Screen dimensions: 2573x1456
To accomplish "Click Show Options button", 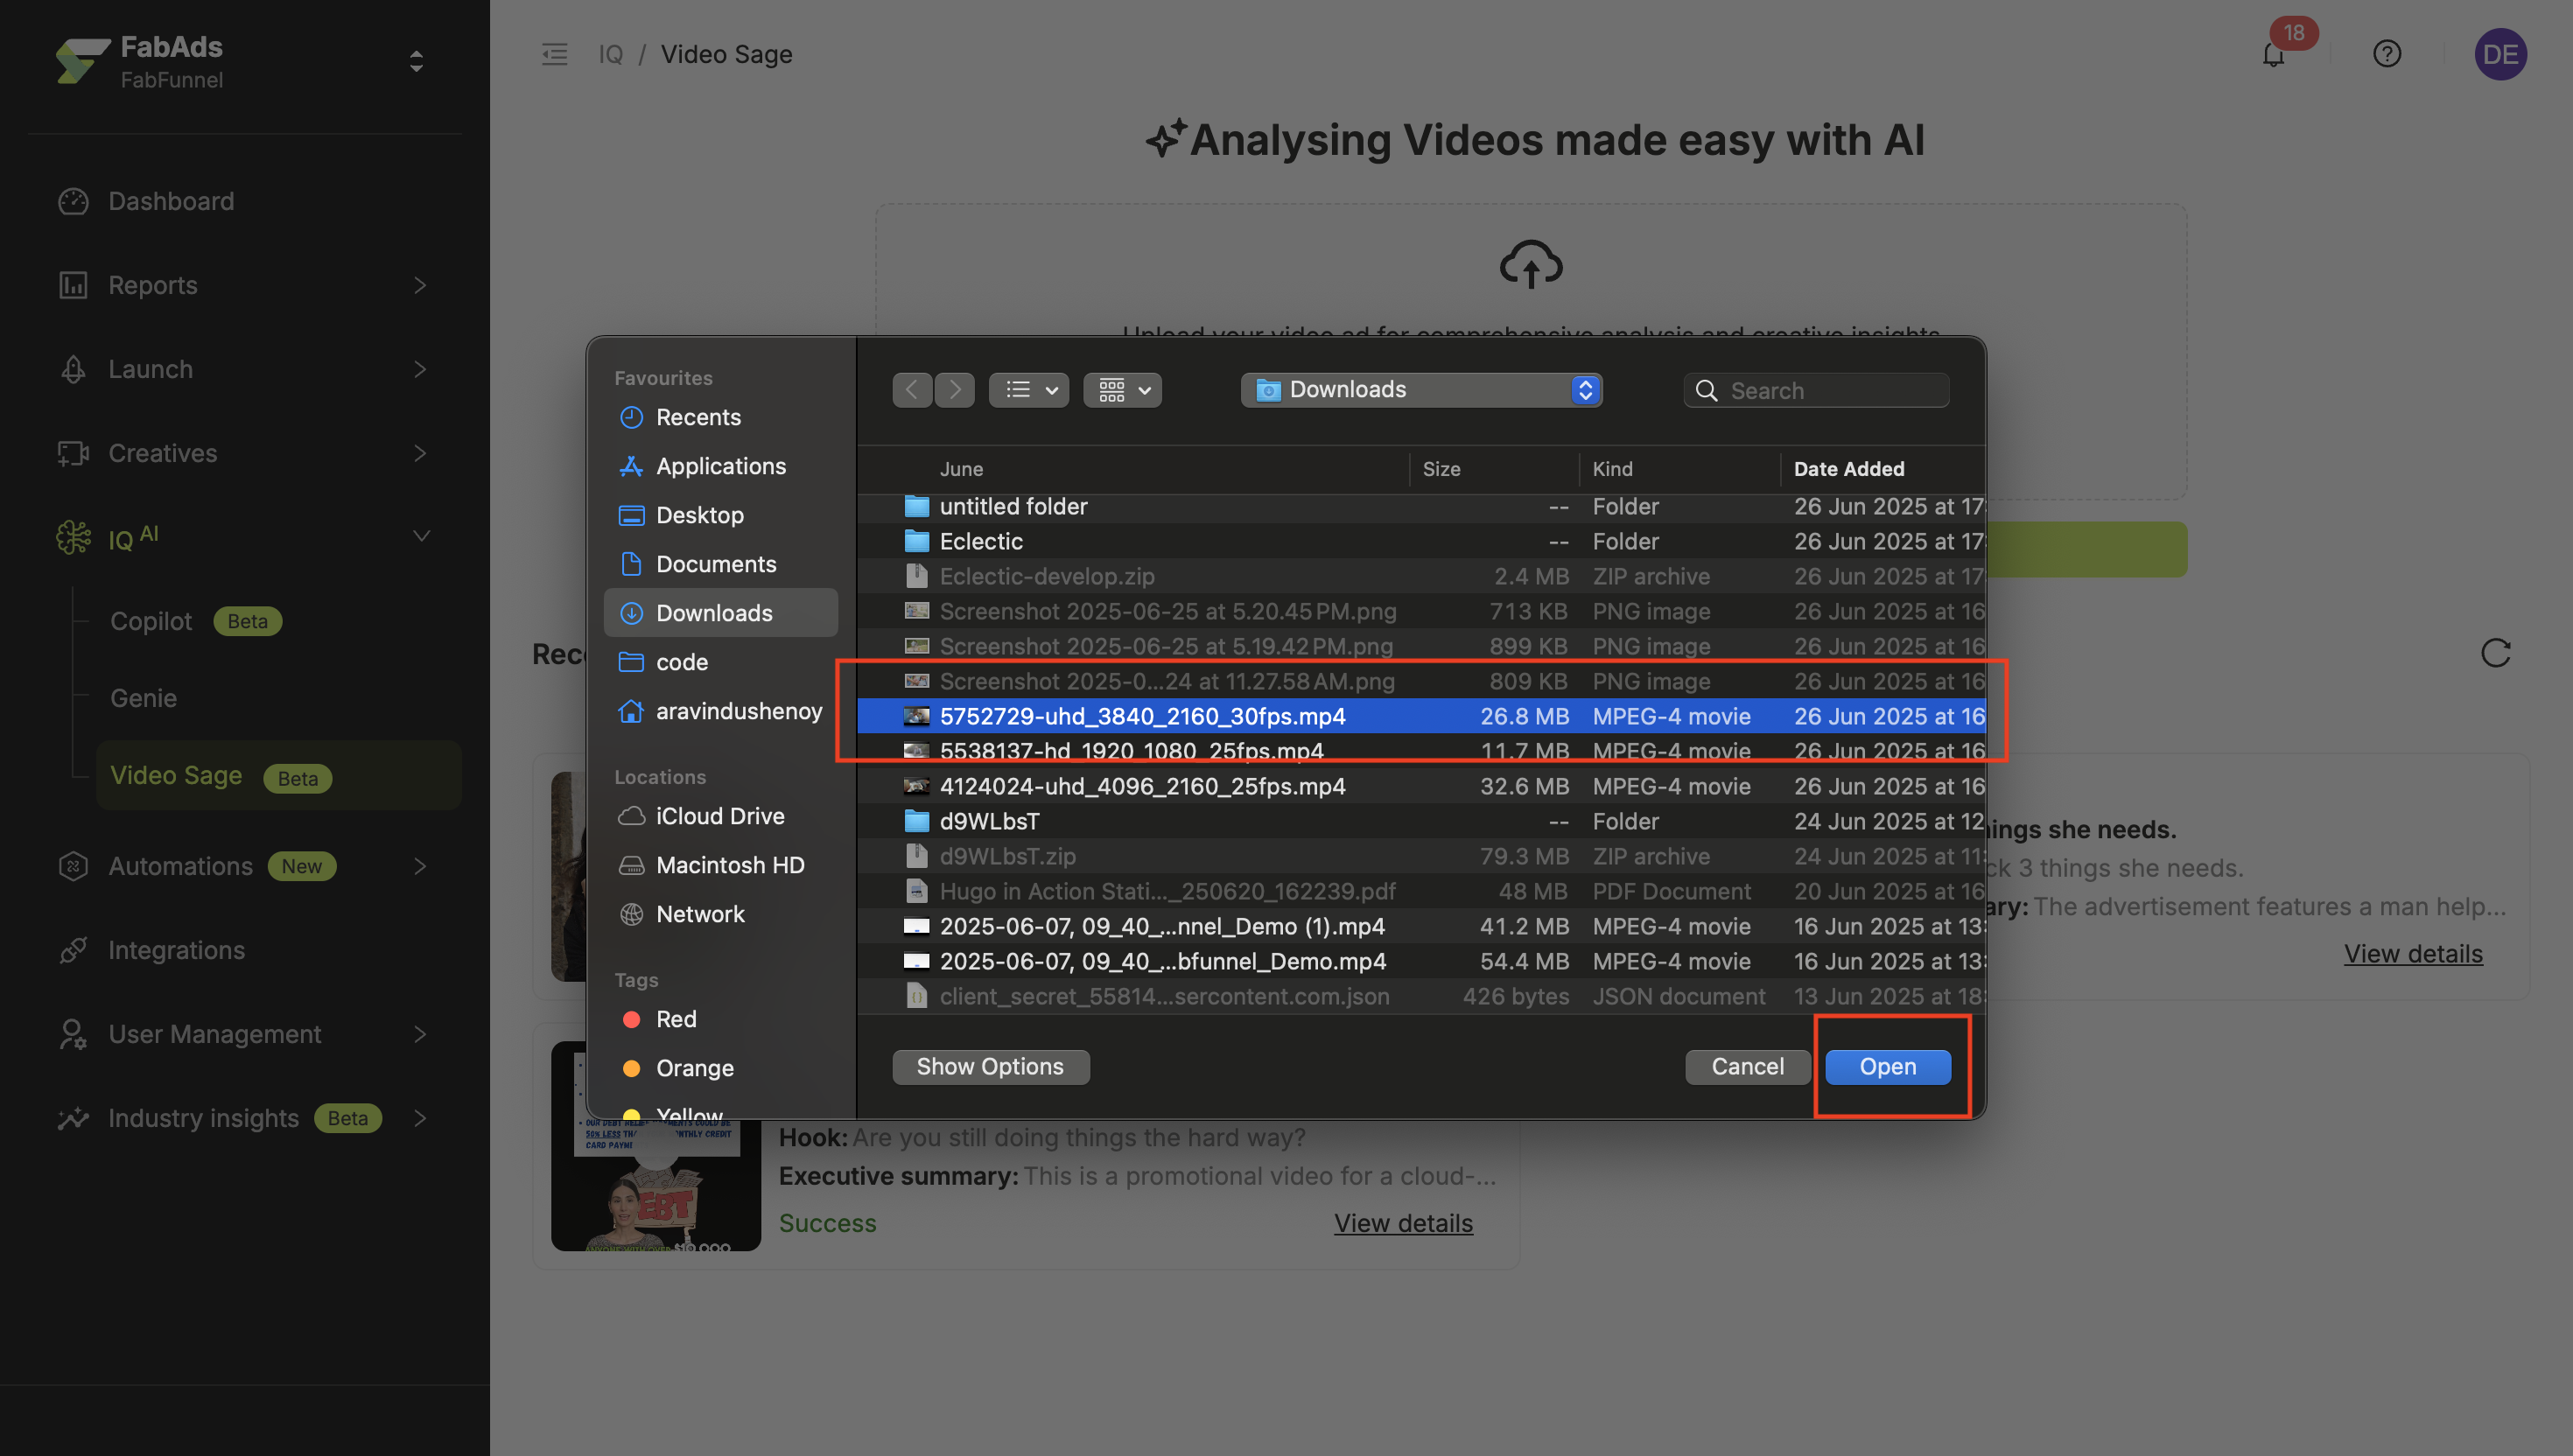I will pyautogui.click(x=990, y=1067).
